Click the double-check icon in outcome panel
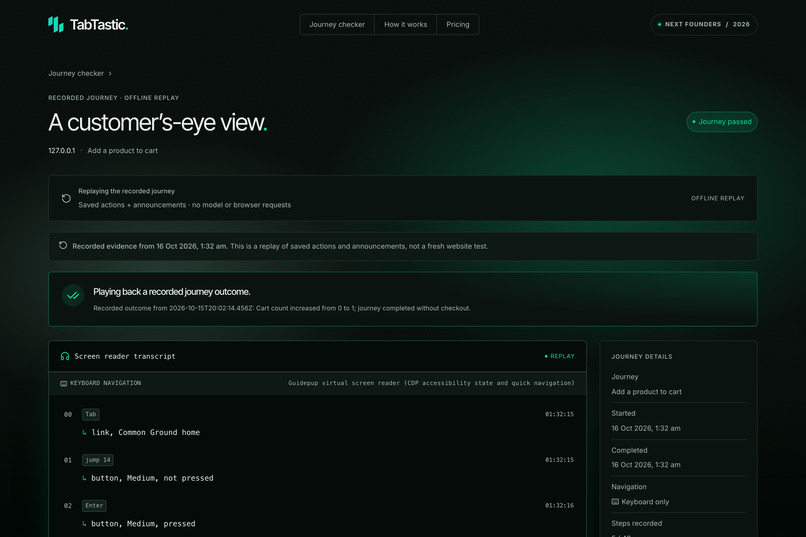The height and width of the screenshot is (537, 806). pos(73,295)
